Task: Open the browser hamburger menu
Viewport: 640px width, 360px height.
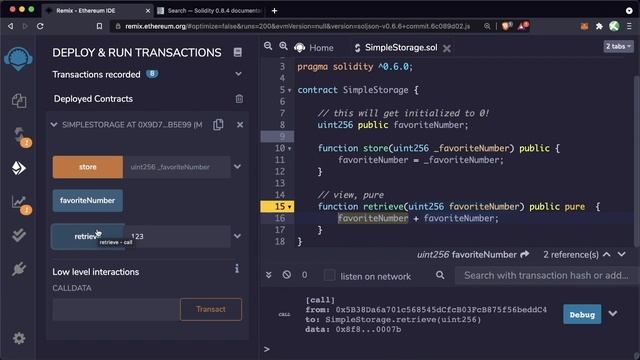Action: (x=629, y=26)
